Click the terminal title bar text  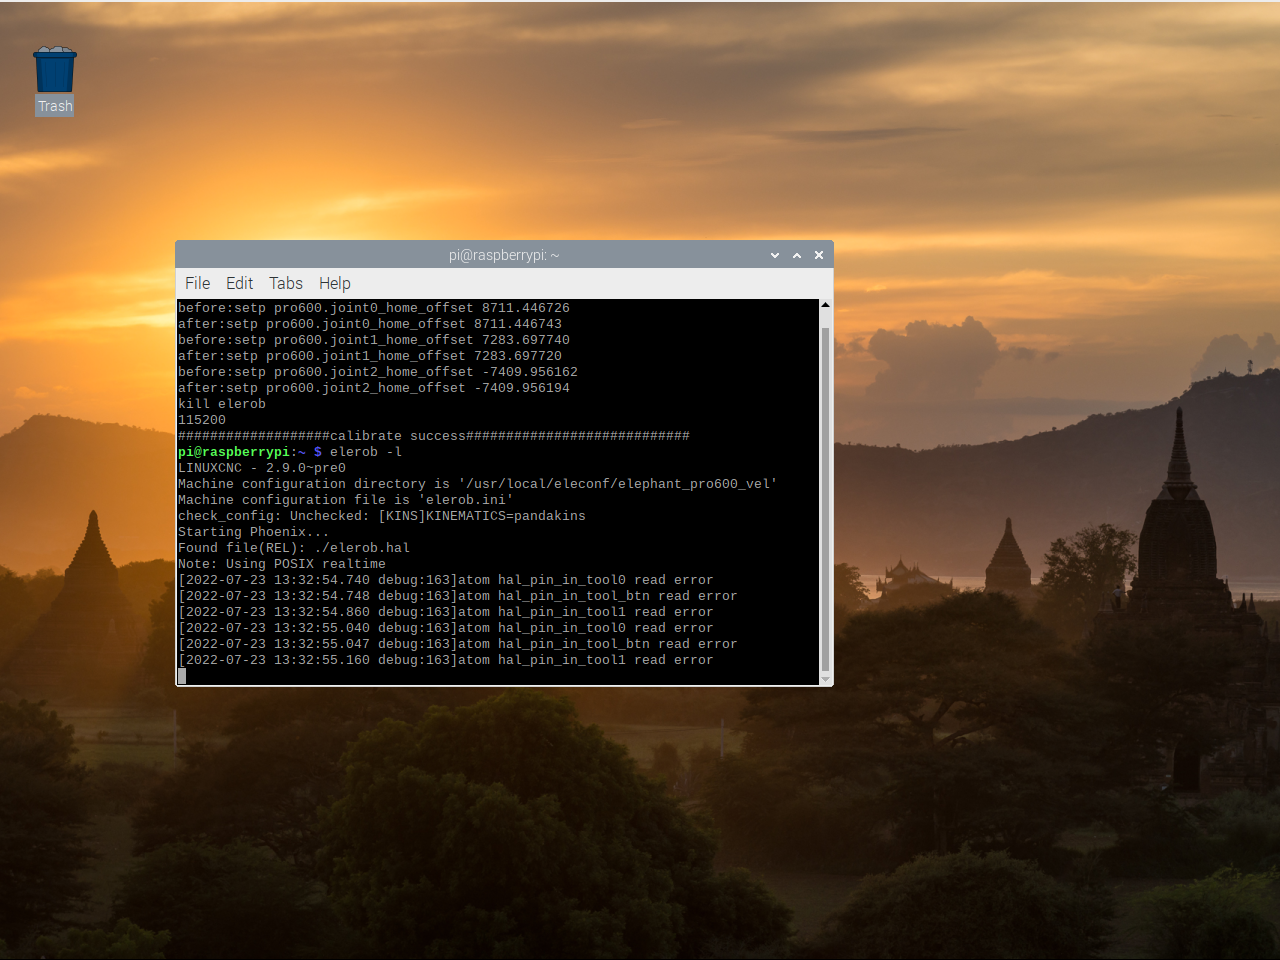click(x=503, y=255)
